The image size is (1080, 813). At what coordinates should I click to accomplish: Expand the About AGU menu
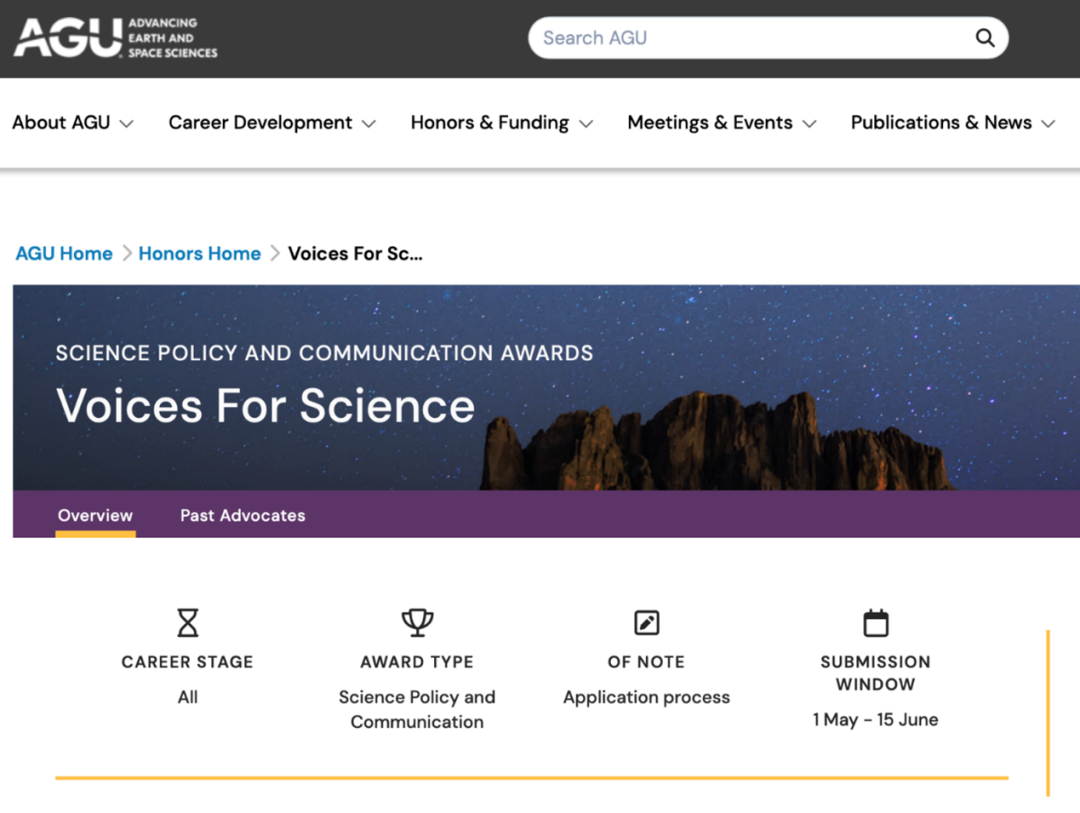pos(72,123)
